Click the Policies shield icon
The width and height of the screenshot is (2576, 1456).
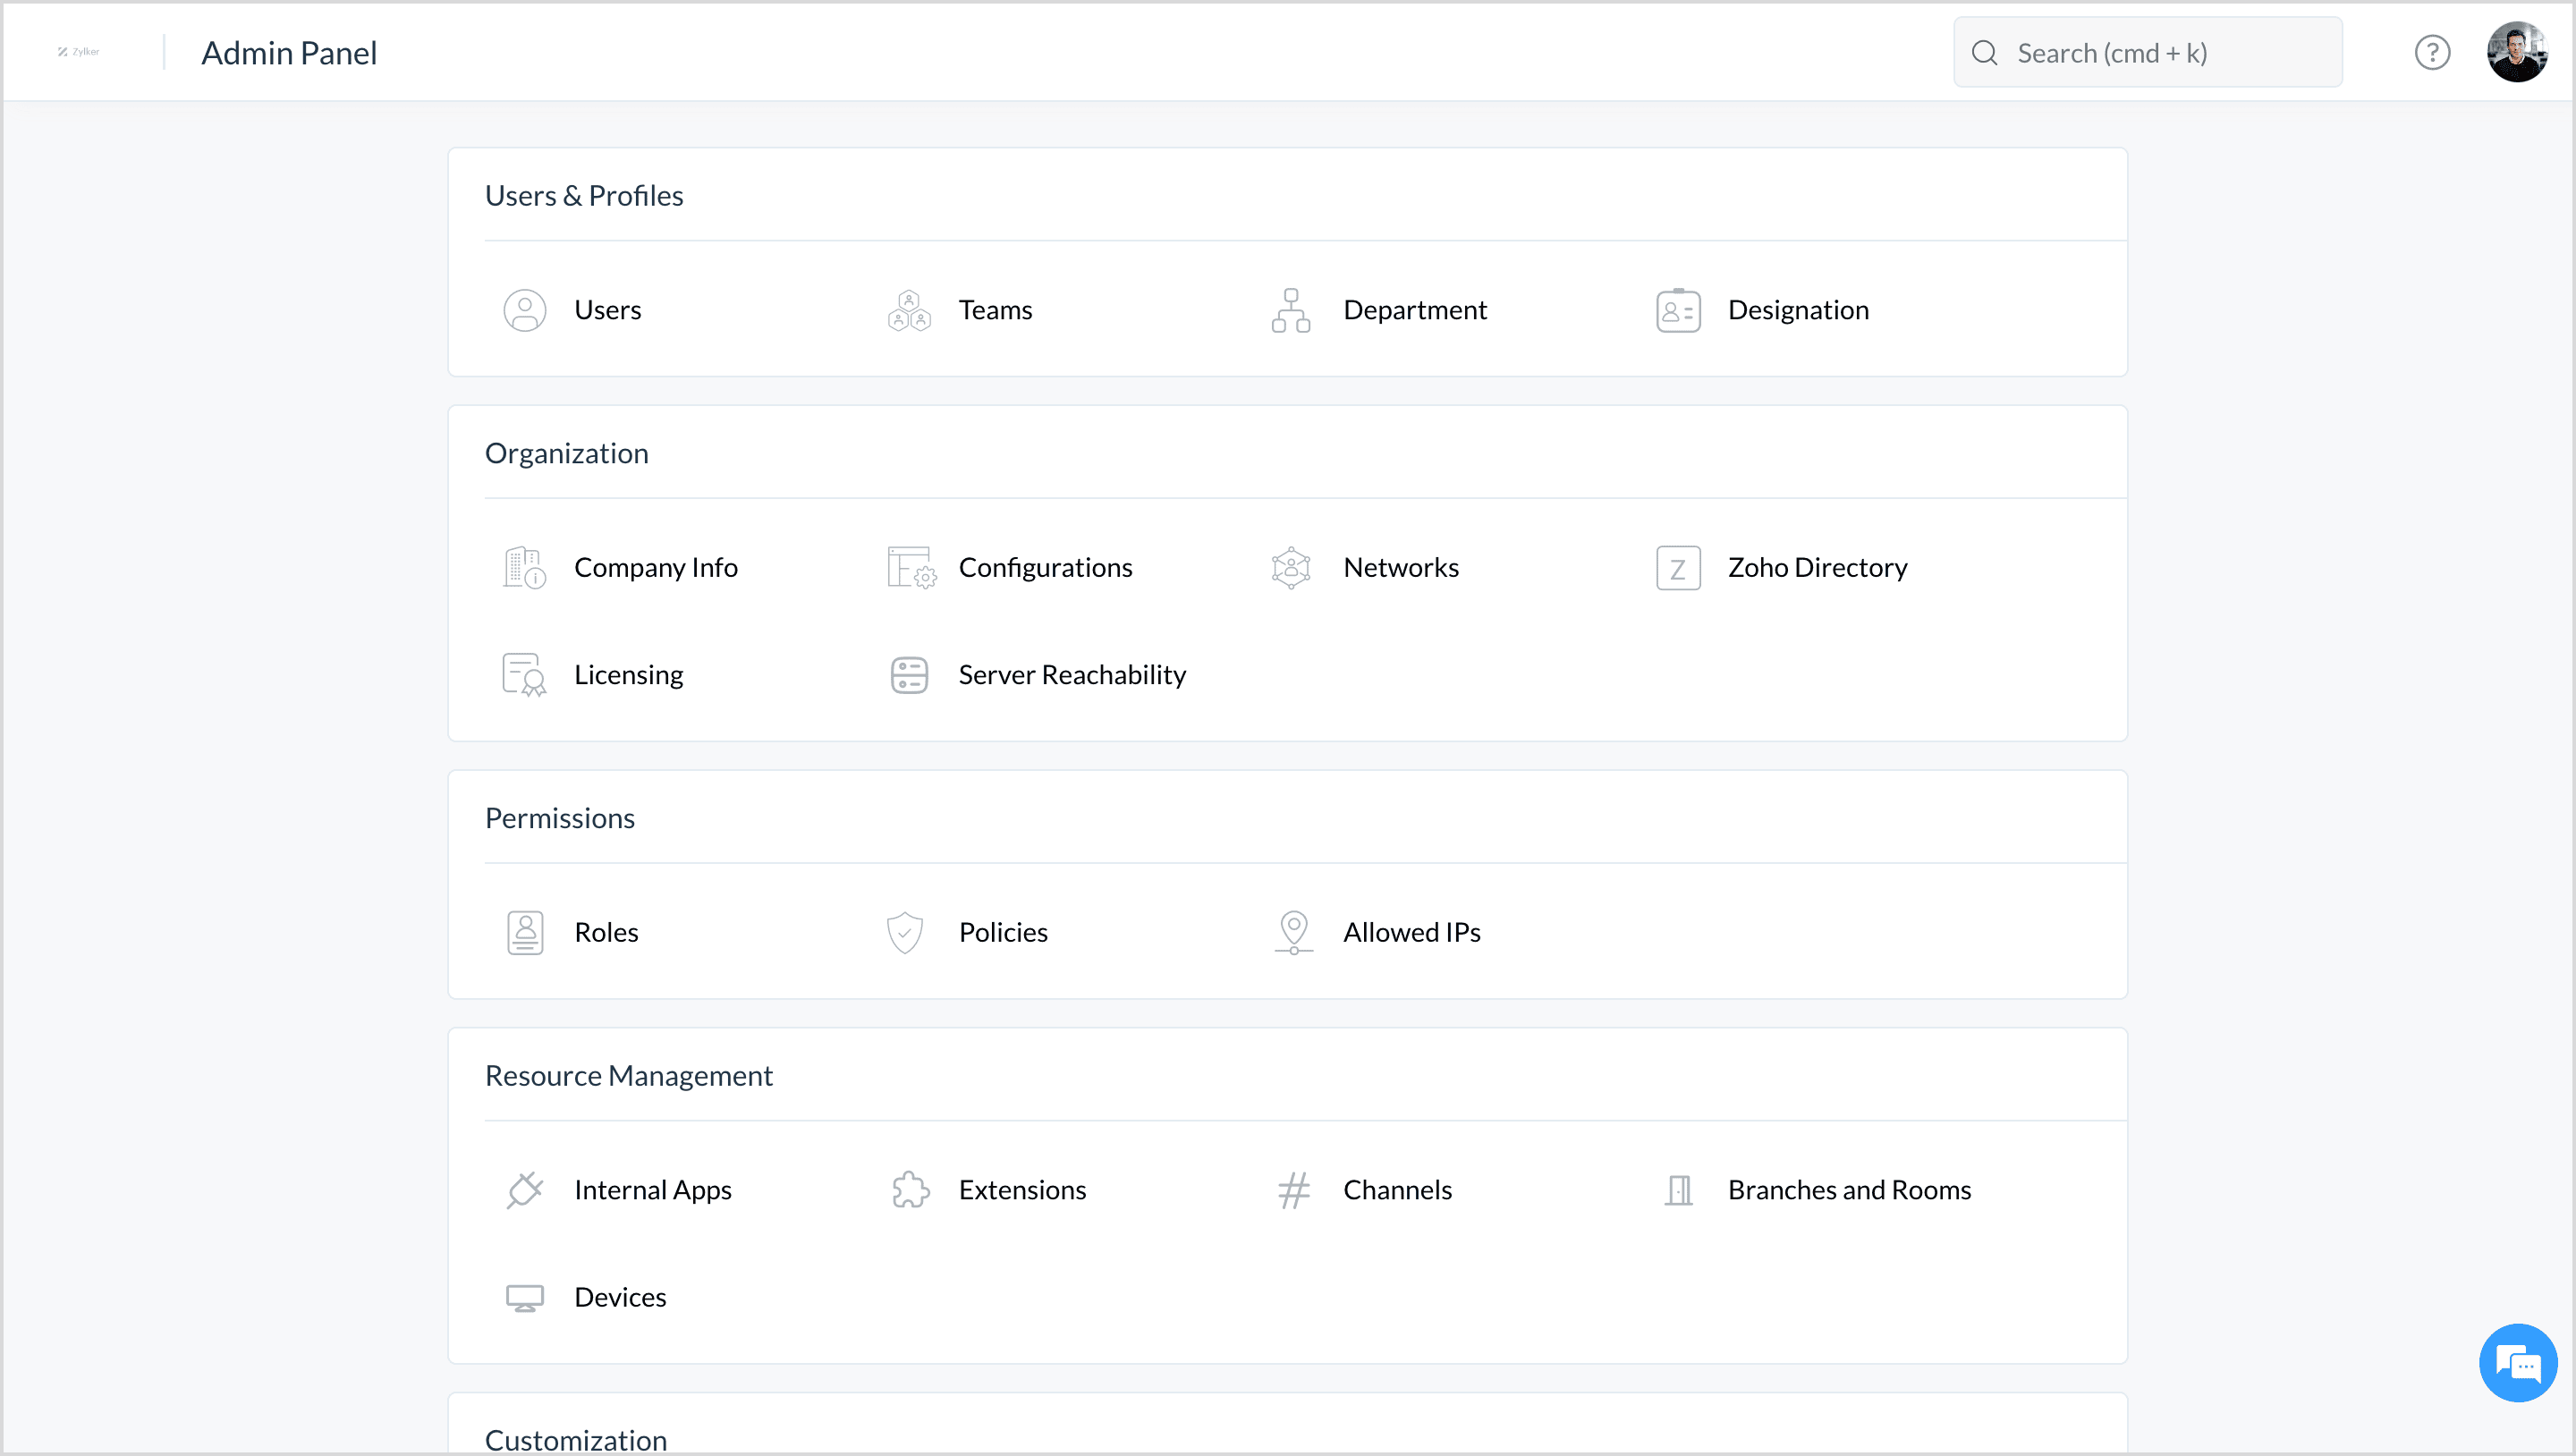pyautogui.click(x=904, y=932)
